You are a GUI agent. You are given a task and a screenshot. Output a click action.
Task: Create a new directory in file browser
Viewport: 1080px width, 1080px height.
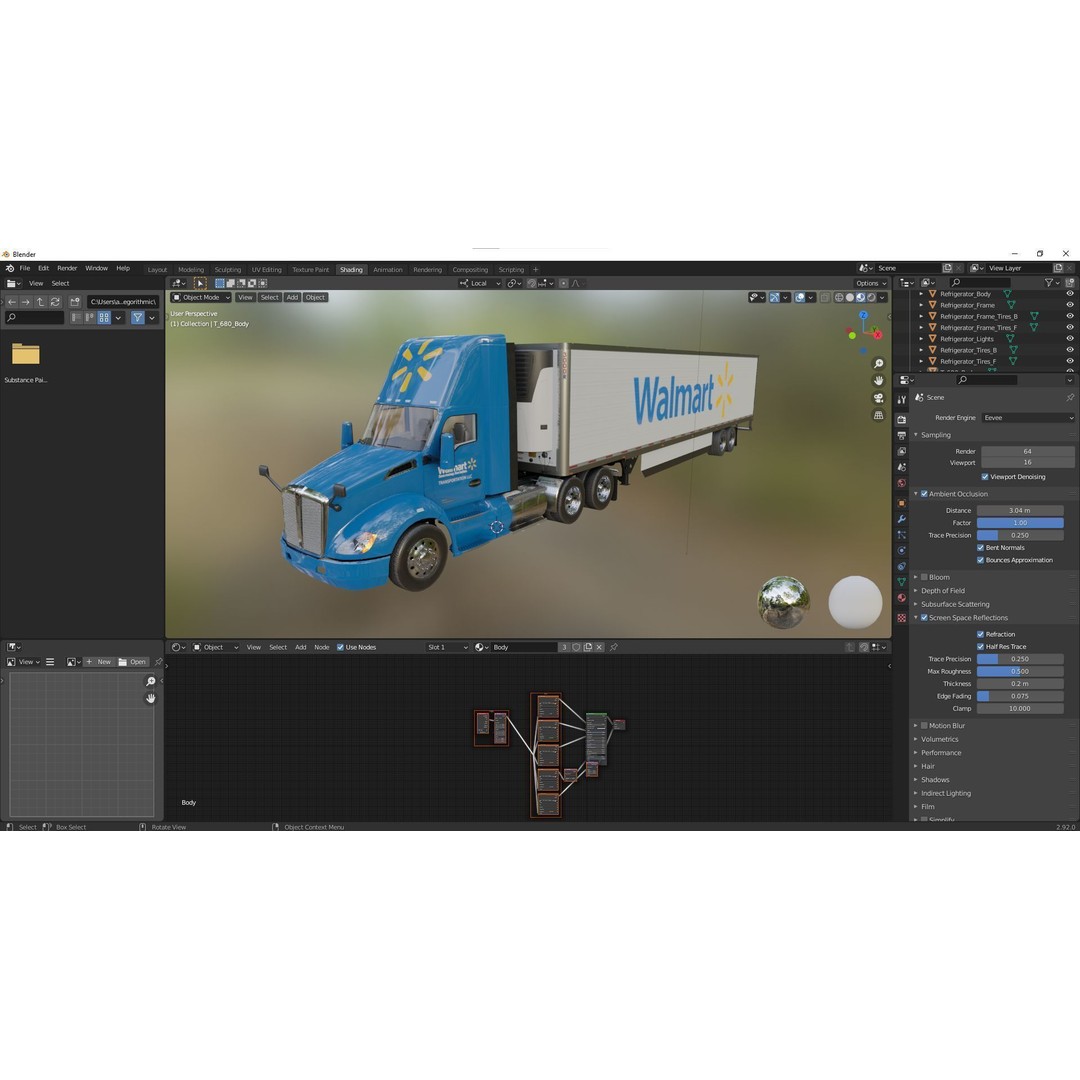[74, 302]
